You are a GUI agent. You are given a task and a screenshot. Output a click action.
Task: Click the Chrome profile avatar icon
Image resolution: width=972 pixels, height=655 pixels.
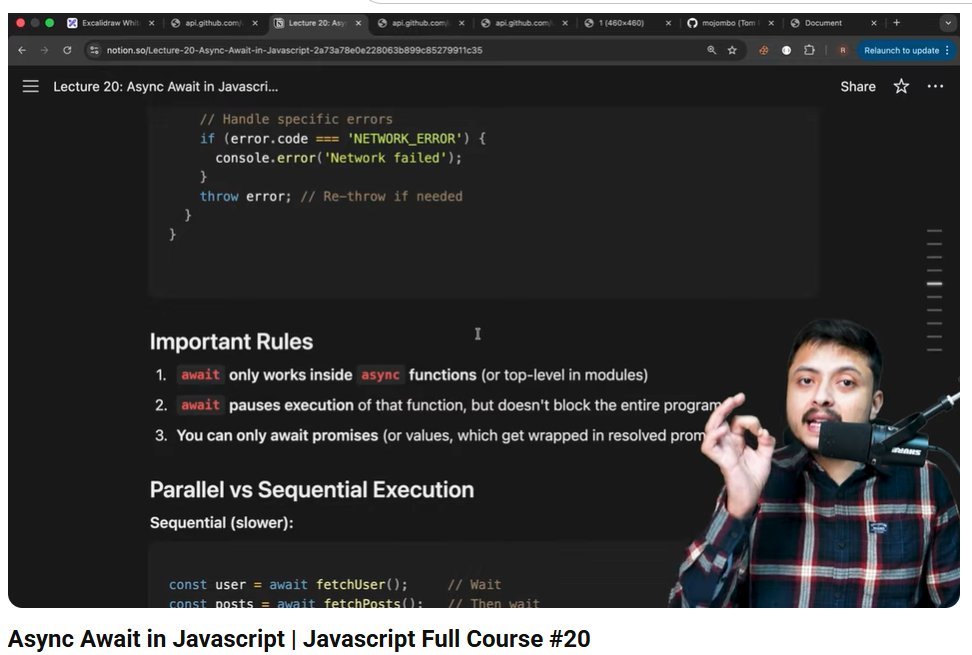click(843, 48)
